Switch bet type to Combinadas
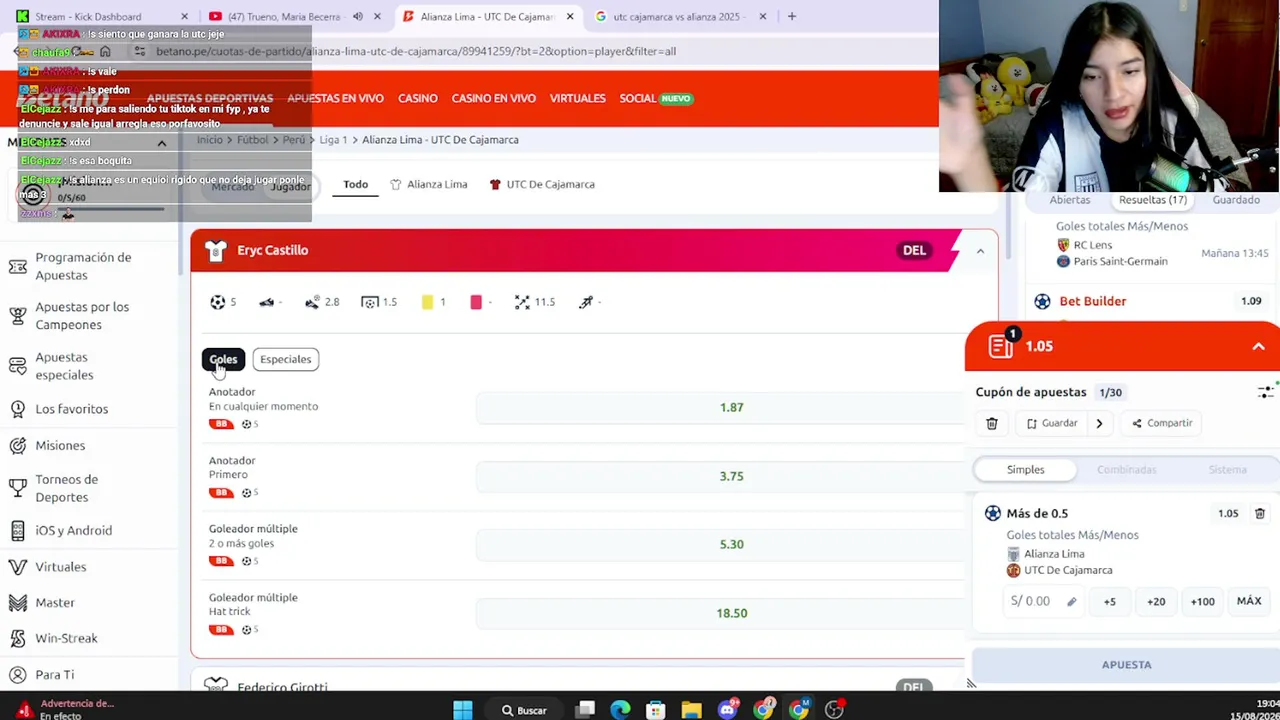The width and height of the screenshot is (1280, 720). tap(1126, 470)
